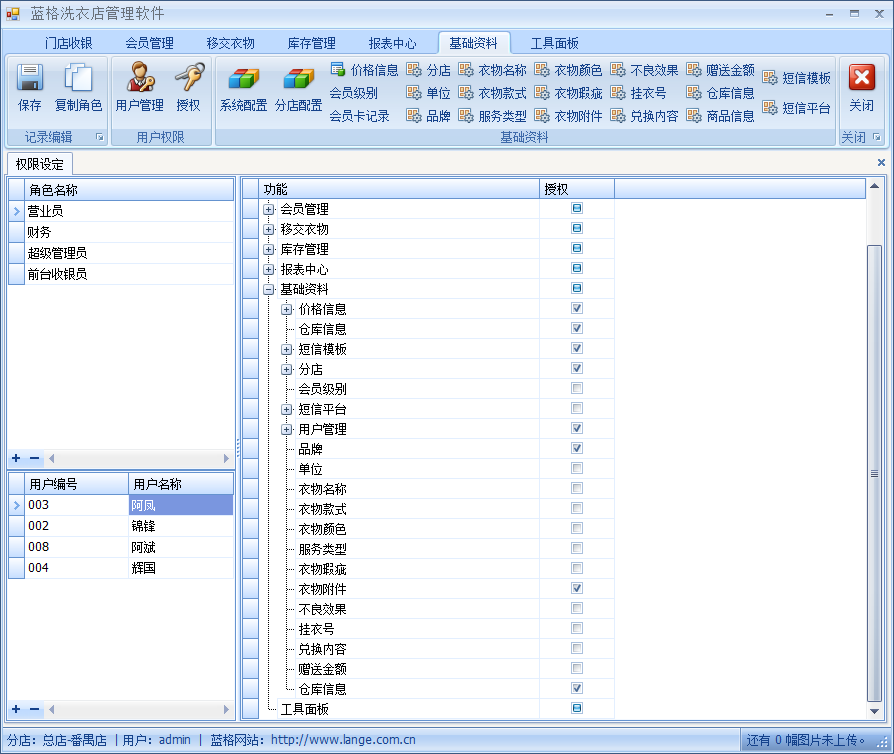Open 衣物瑕疵 ribbon item
Image resolution: width=894 pixels, height=754 pixels.
(568, 93)
